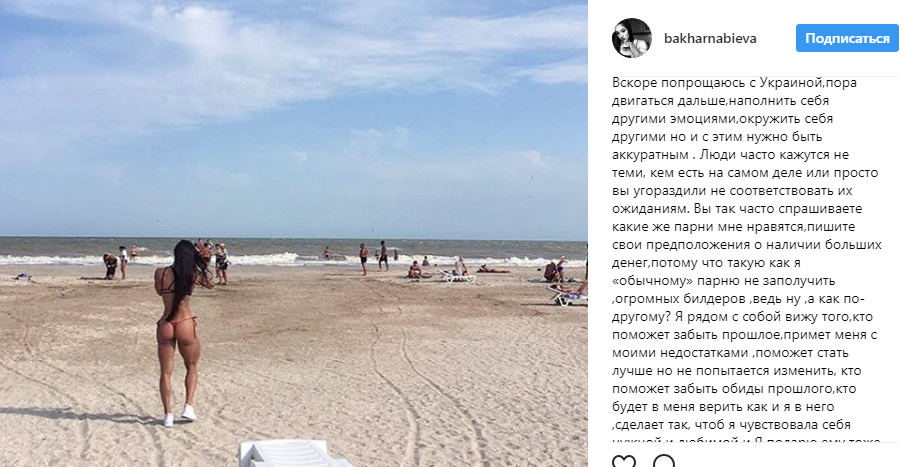This screenshot has height=467, width=903.
Task: Open comments with the speech bubble icon
Action: pos(663,462)
